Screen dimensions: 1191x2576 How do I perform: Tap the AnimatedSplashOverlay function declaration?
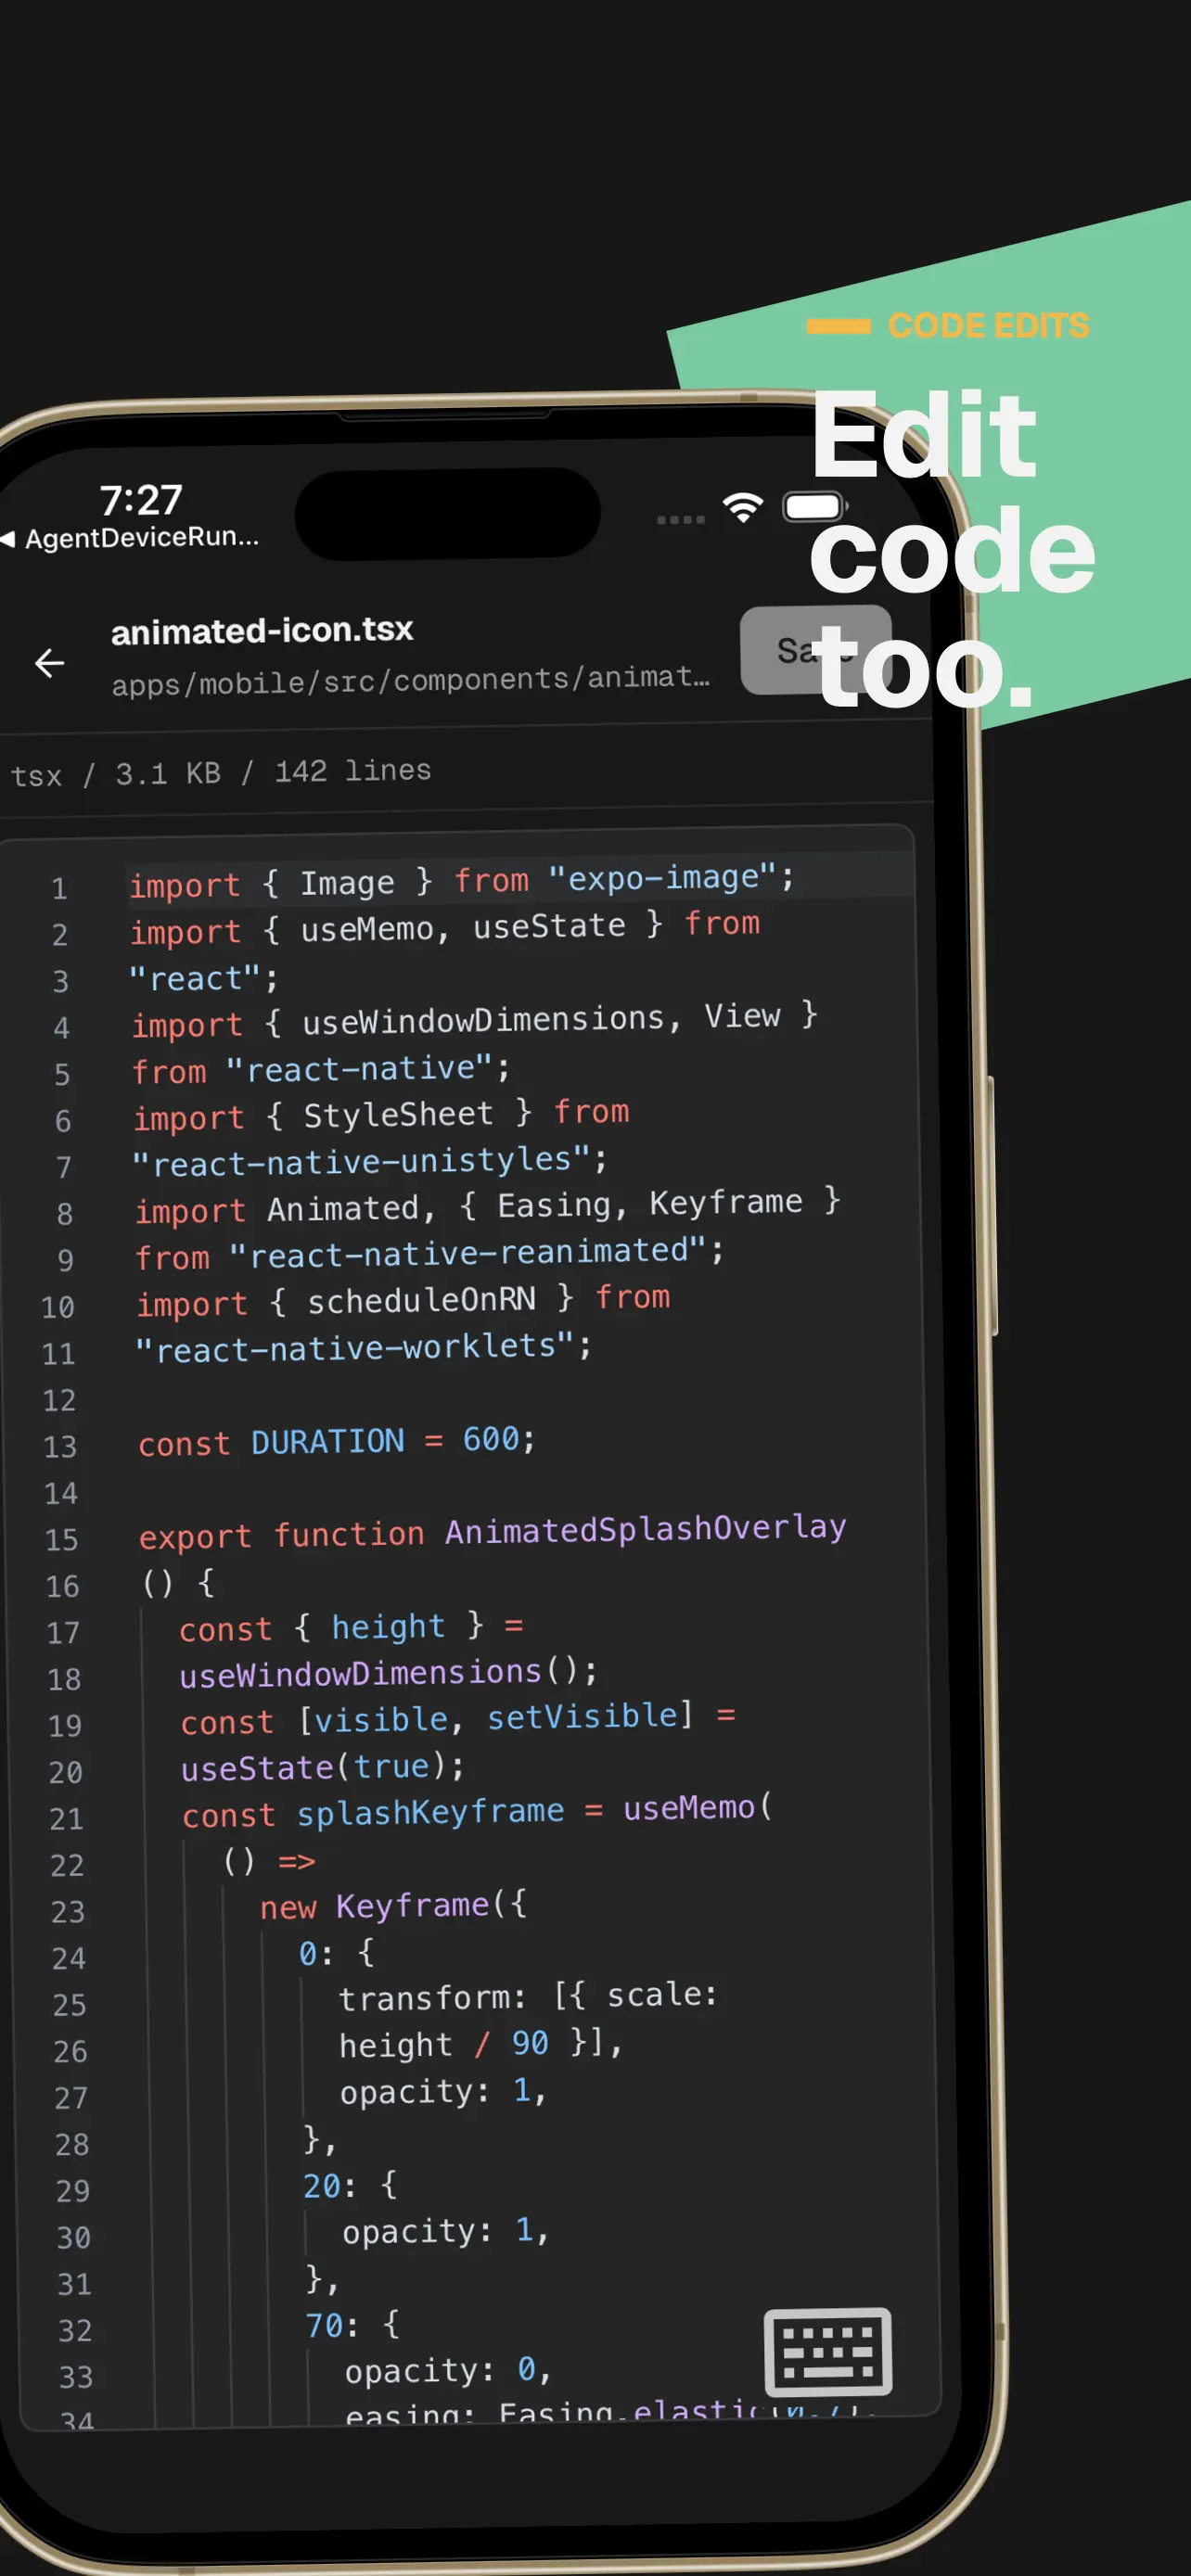(492, 1531)
